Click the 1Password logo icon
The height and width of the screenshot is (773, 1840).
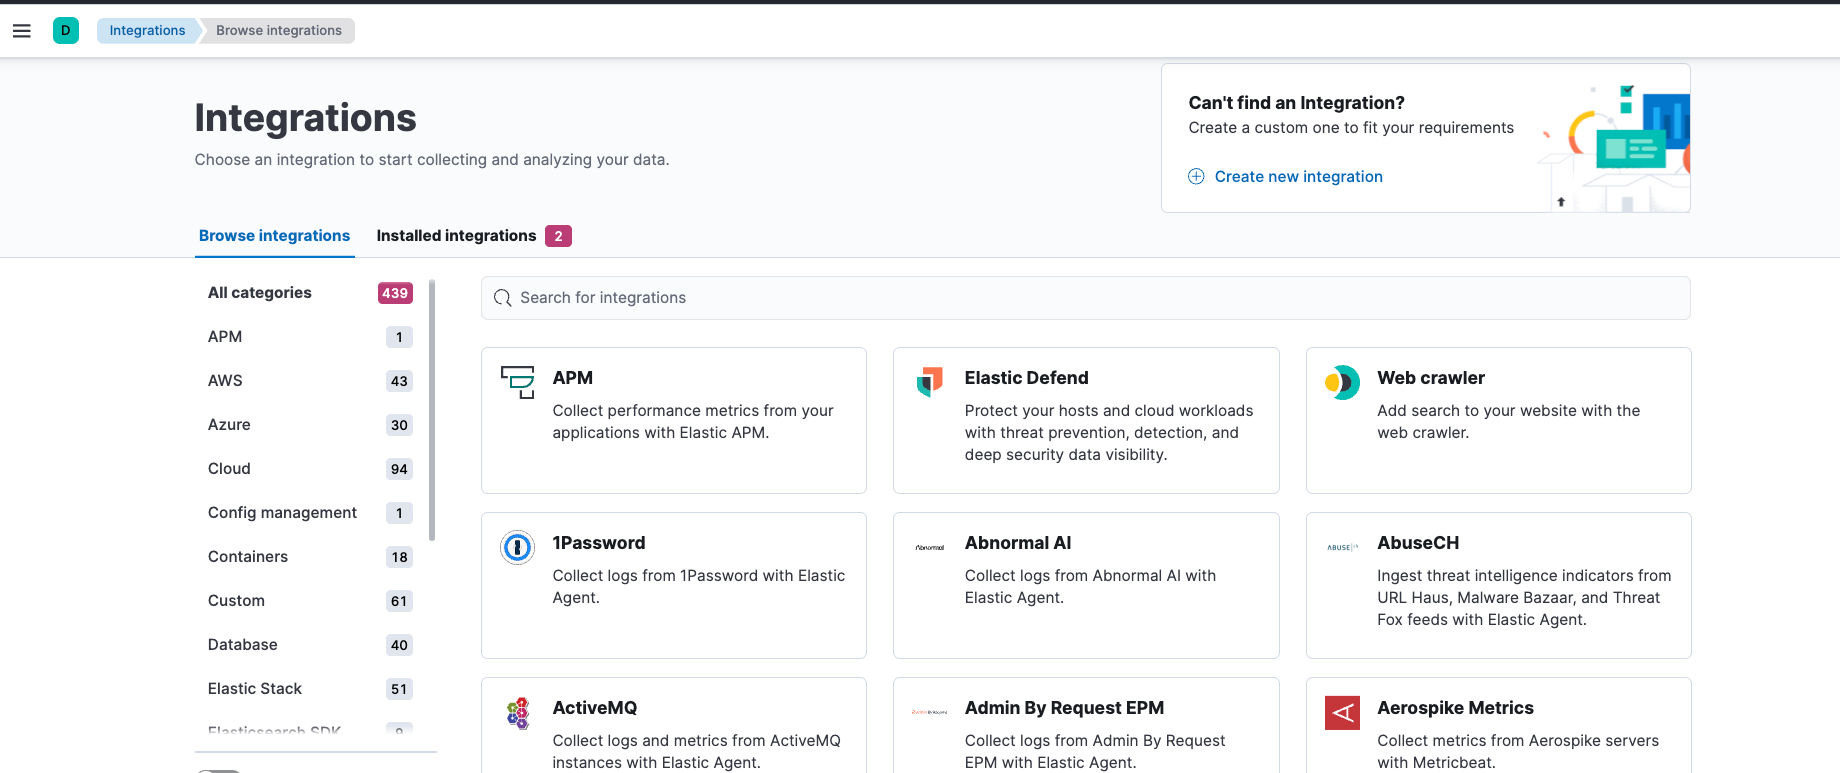[518, 547]
